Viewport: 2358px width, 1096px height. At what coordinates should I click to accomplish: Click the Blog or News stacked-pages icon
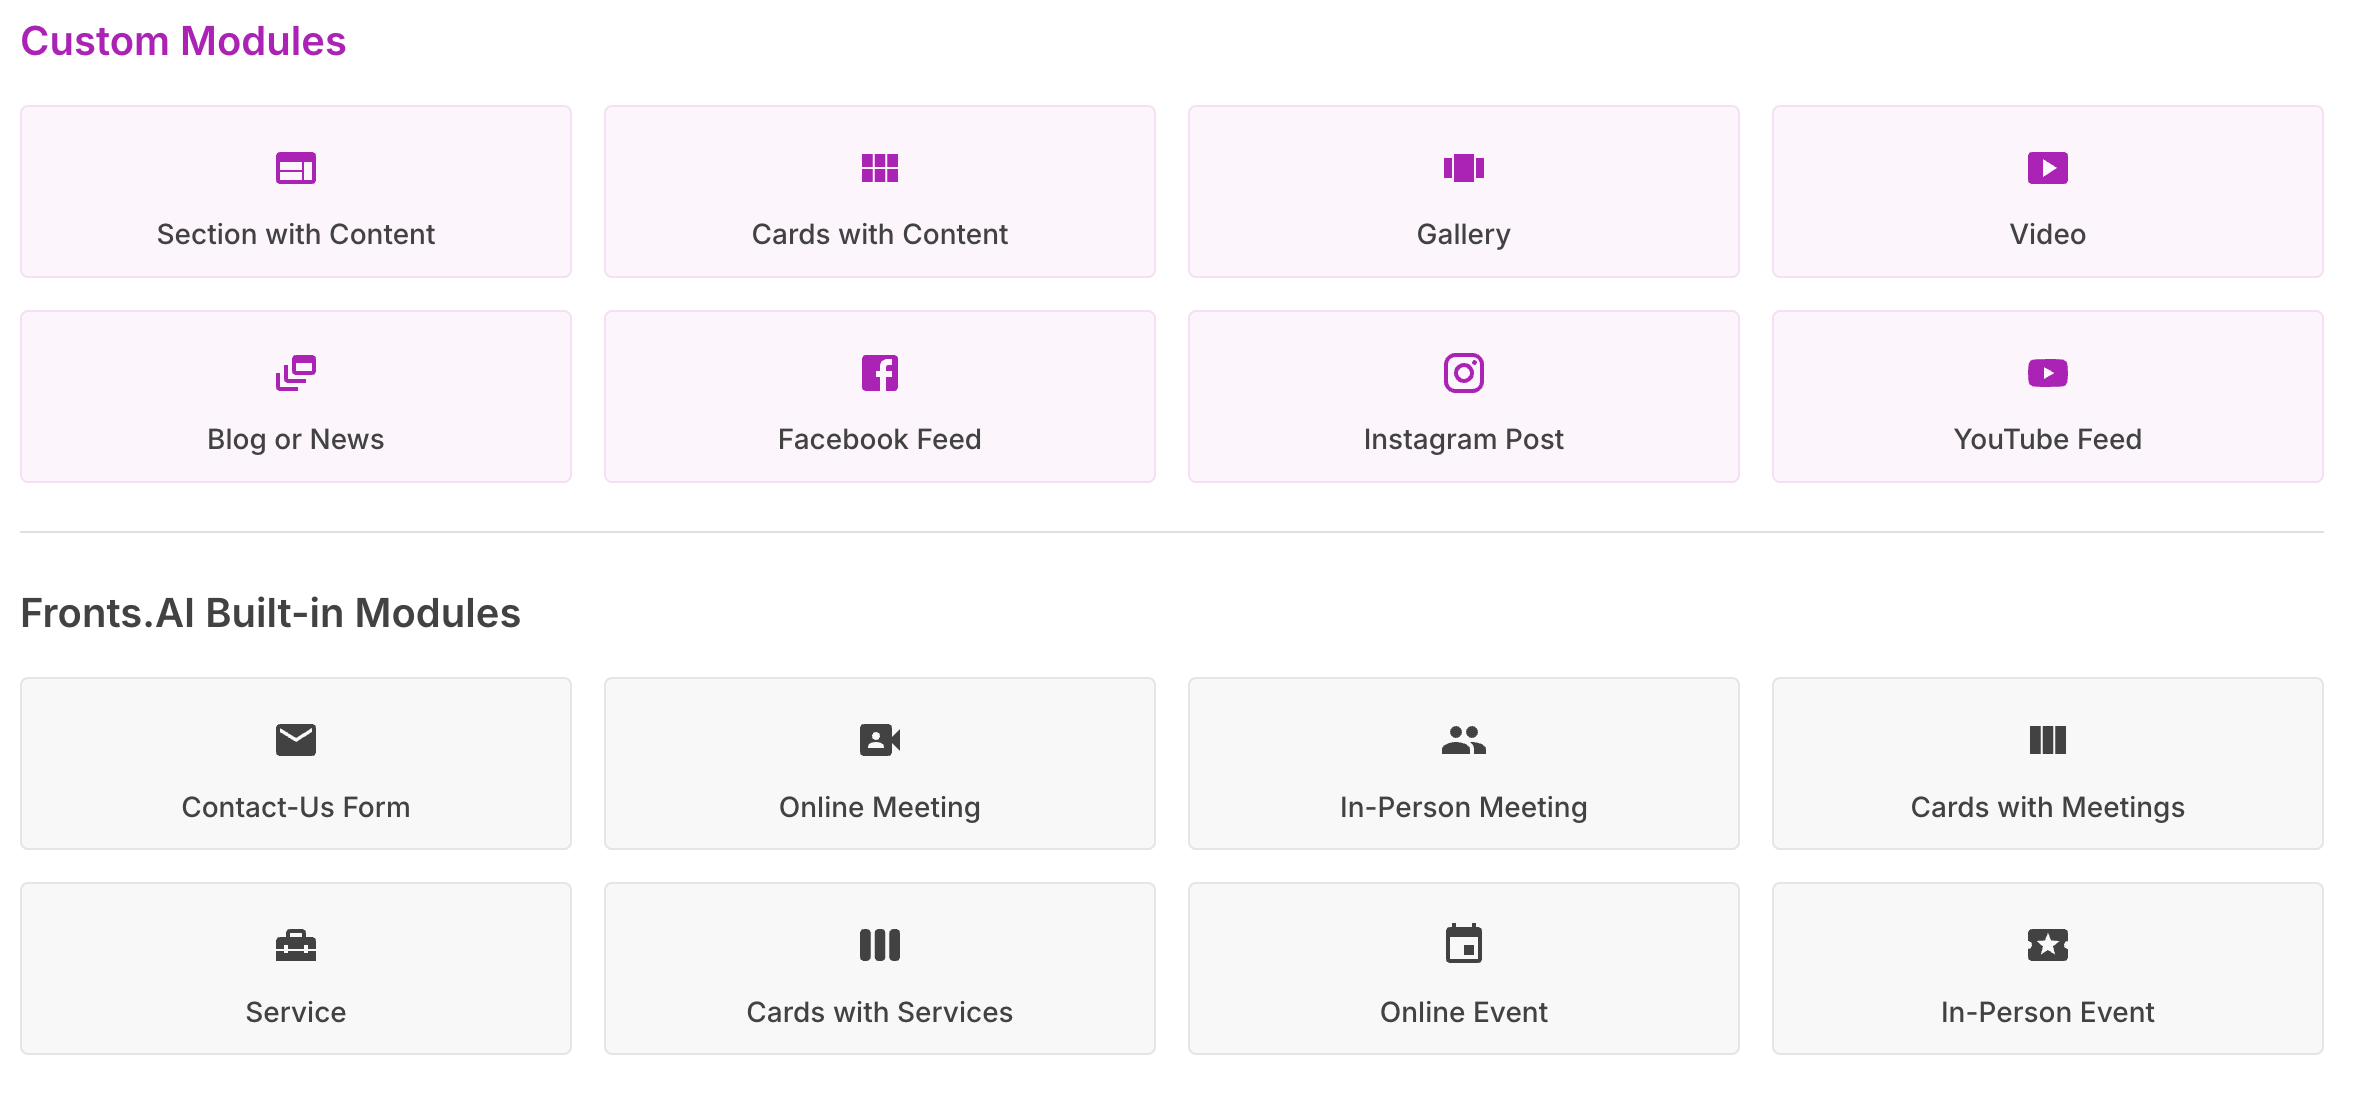click(295, 373)
